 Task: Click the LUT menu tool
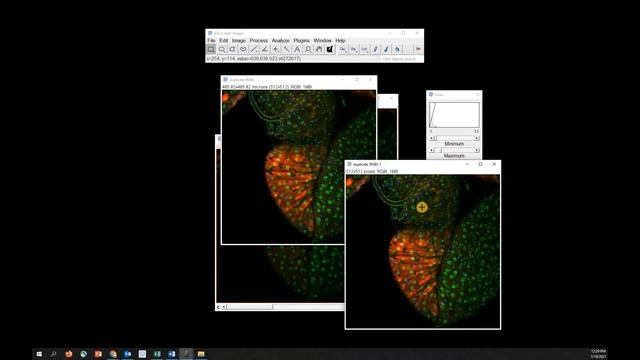tap(364, 49)
